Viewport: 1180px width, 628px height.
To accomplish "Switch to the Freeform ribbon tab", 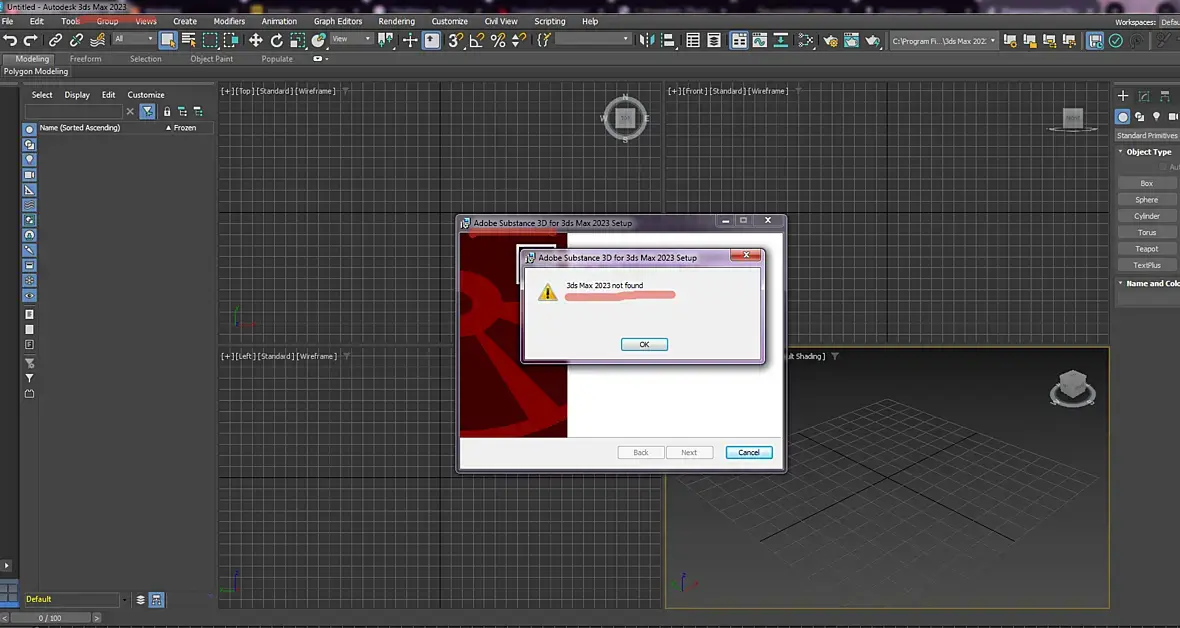I will point(85,59).
